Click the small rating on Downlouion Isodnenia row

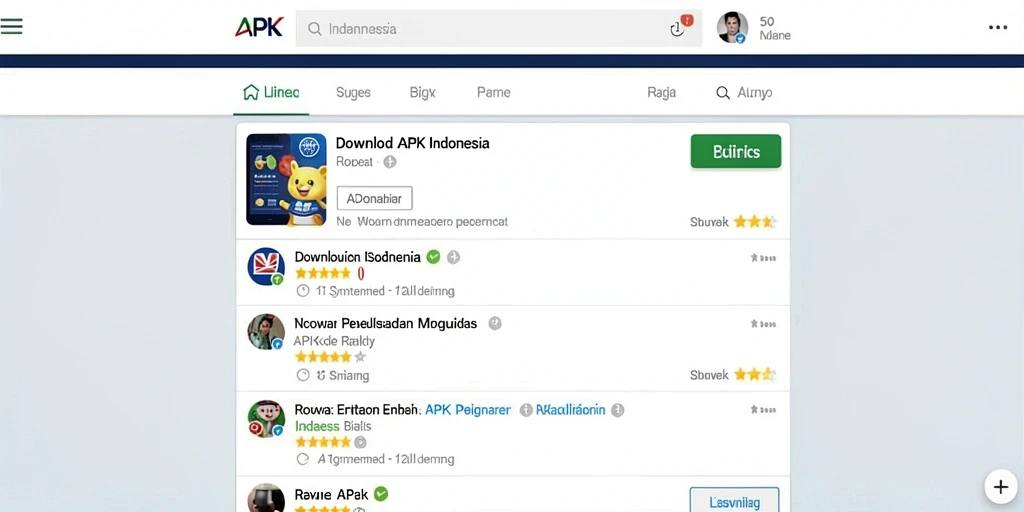pyautogui.click(x=763, y=258)
